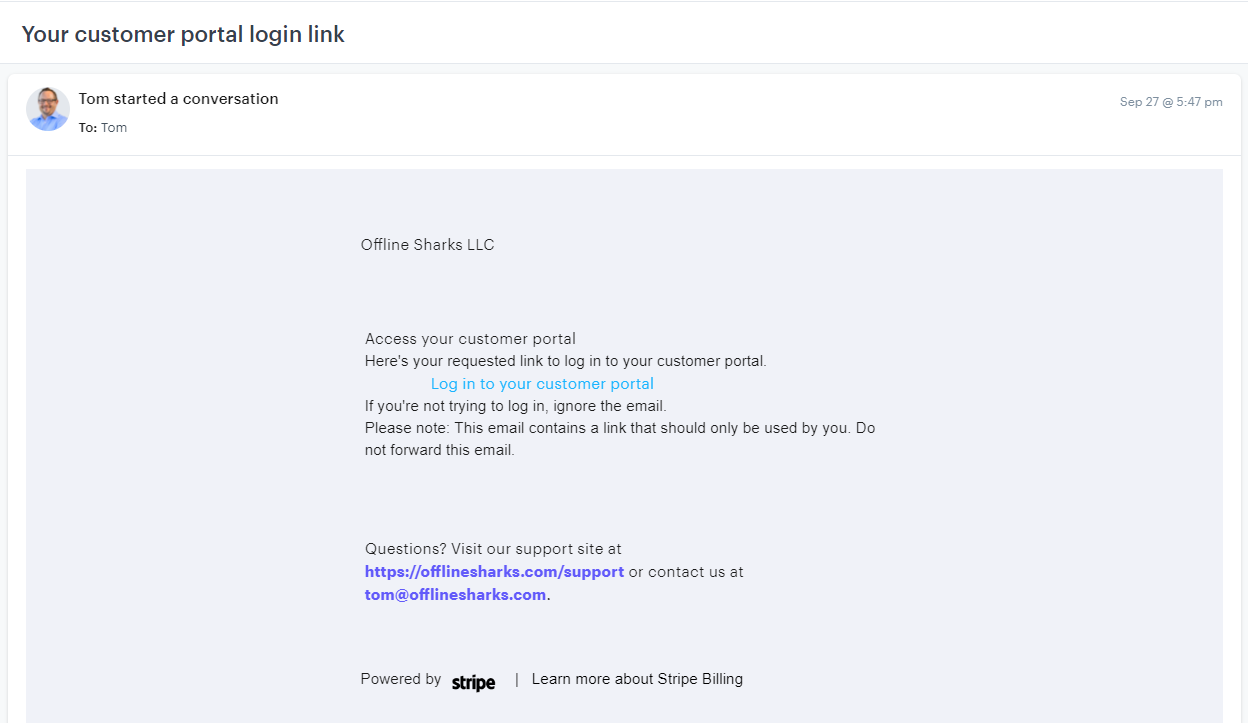The height and width of the screenshot is (723, 1248).
Task: Click the 'or contact us at' text
Action: pyautogui.click(x=686, y=572)
